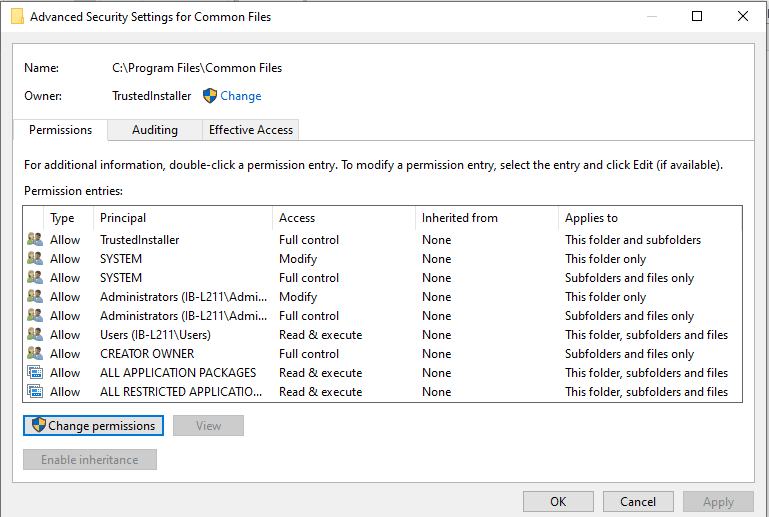Click the Users (IB-L211\Users) group icon

35,335
